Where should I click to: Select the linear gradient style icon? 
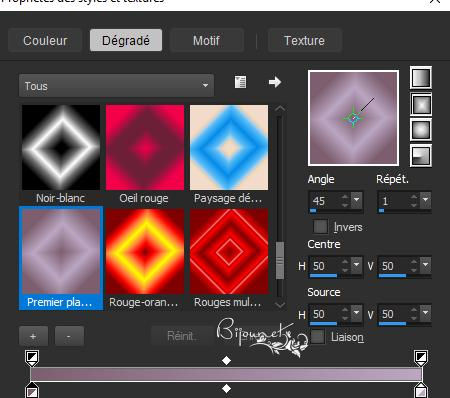tap(421, 78)
